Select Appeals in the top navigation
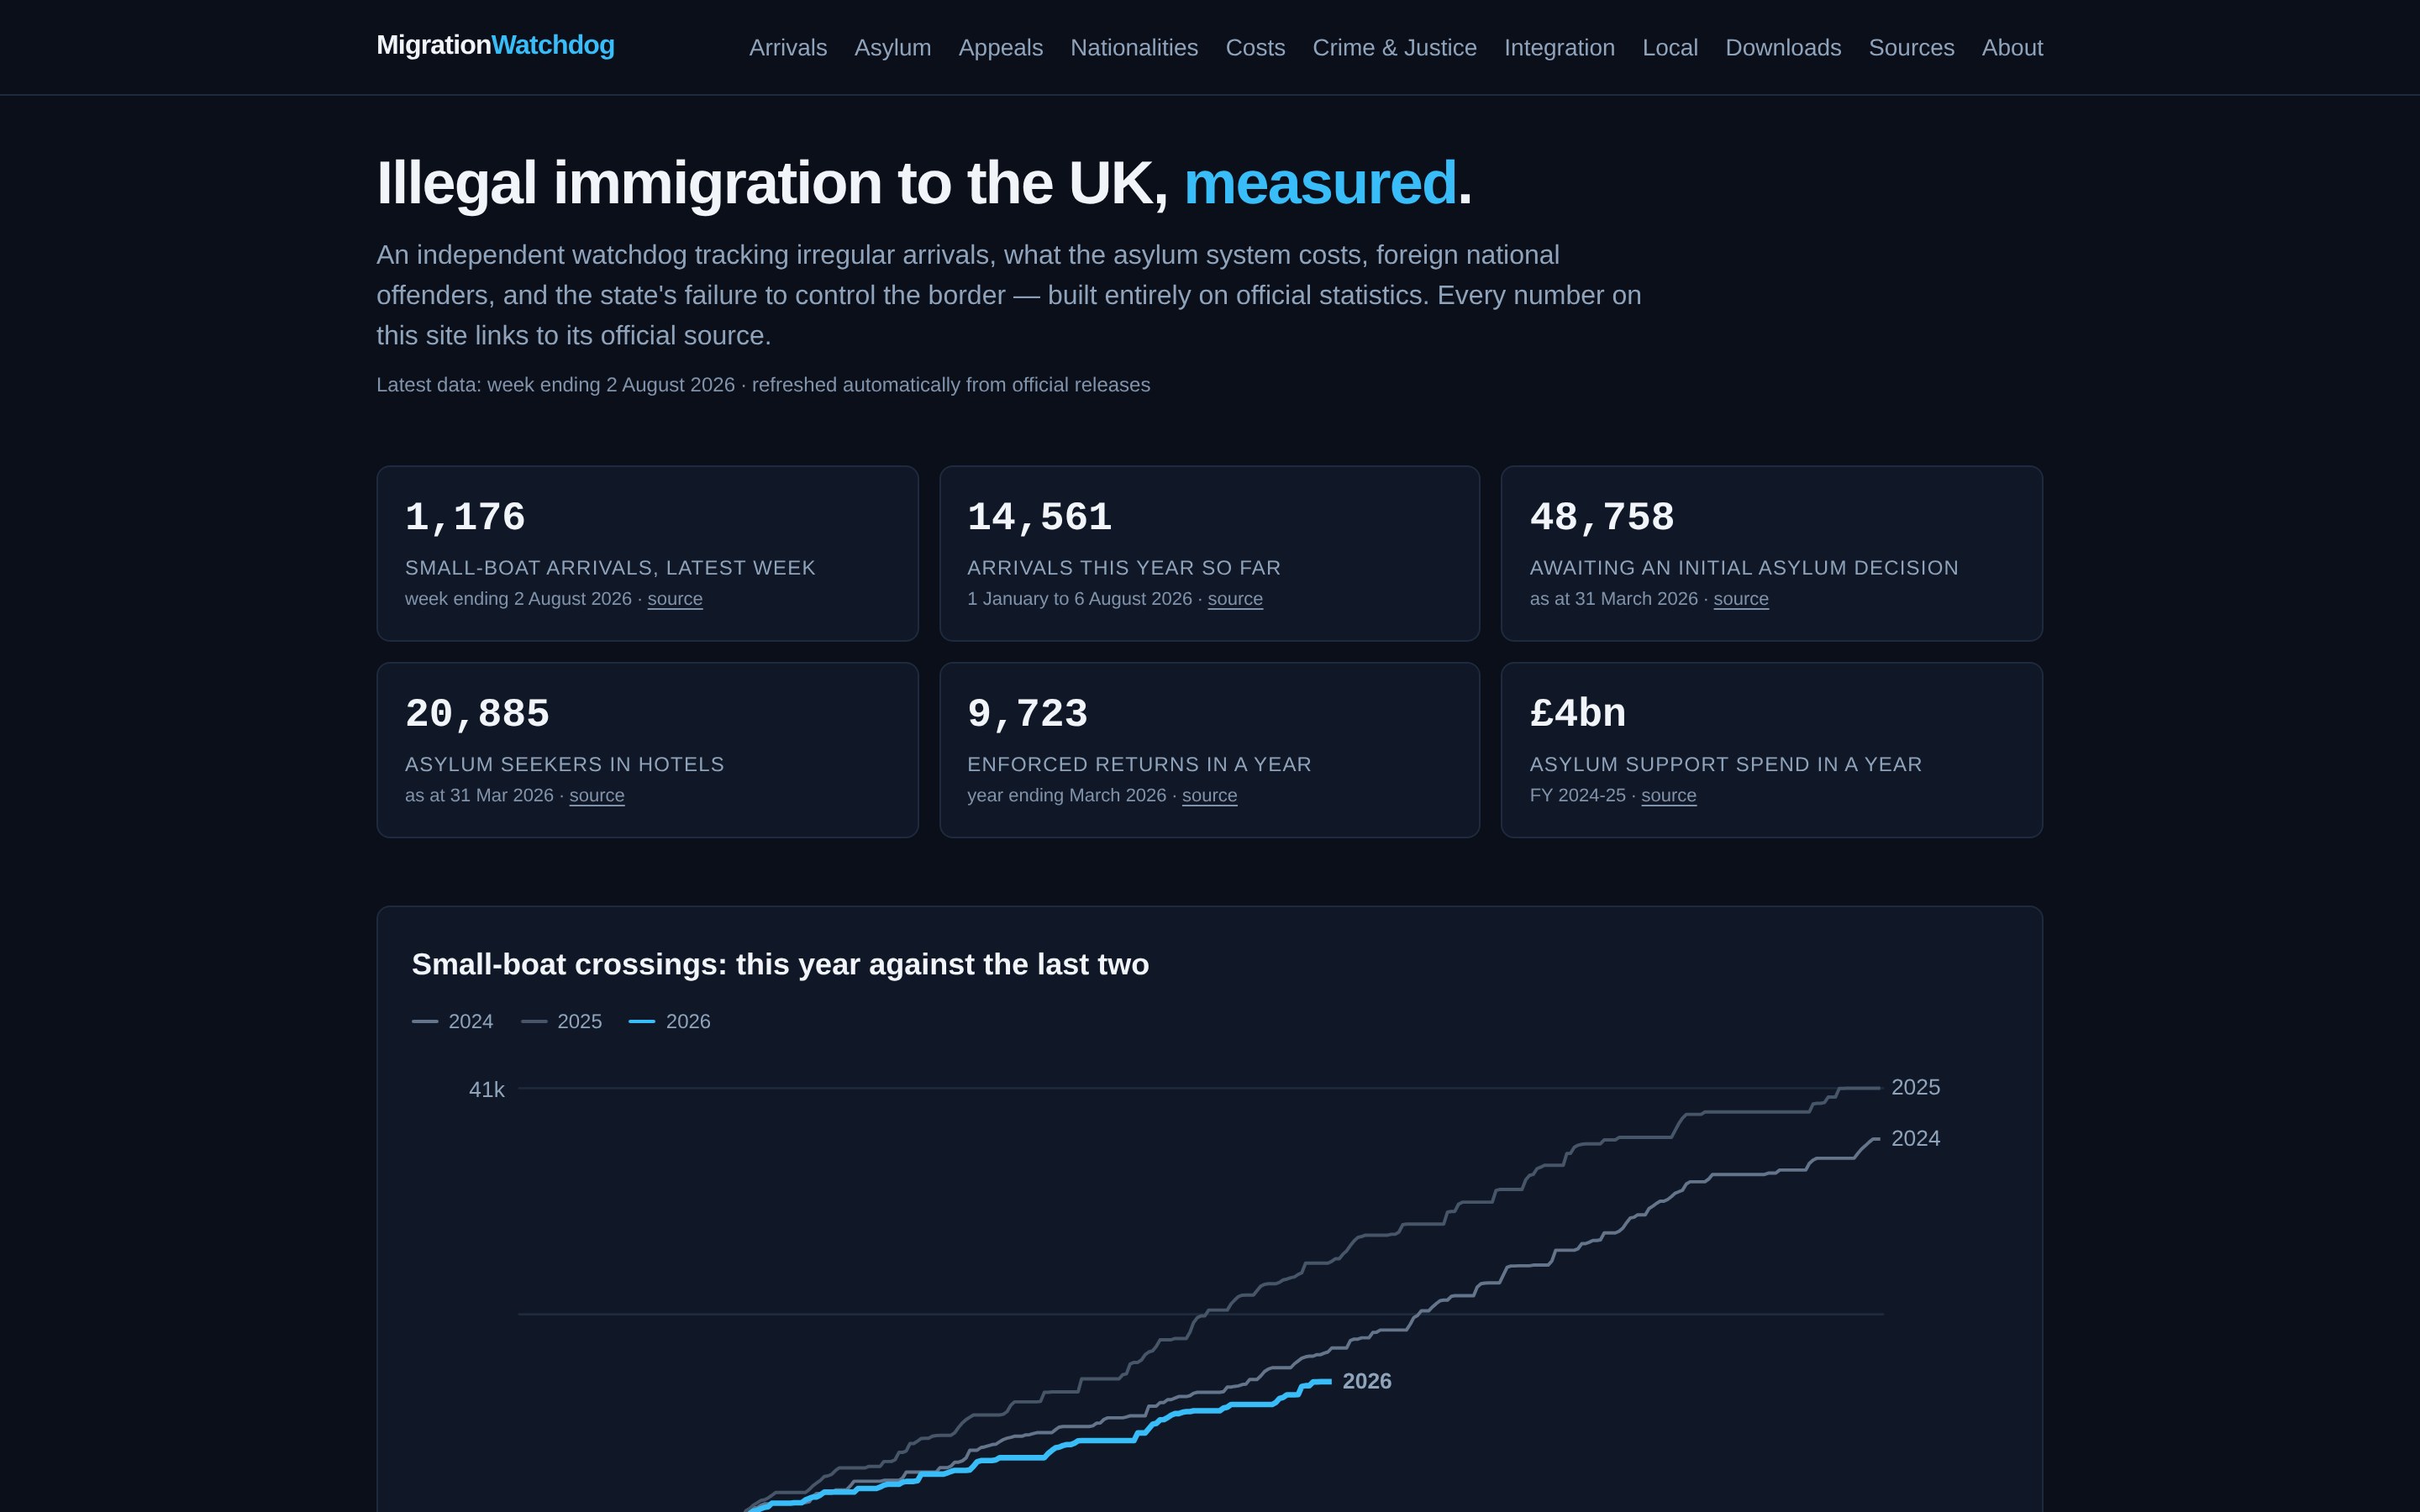 [1000, 47]
